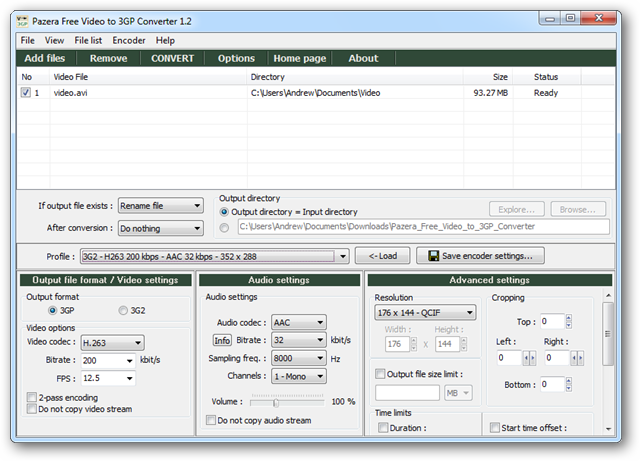
Task: Click the CONVERT toolbar button
Action: pos(172,58)
